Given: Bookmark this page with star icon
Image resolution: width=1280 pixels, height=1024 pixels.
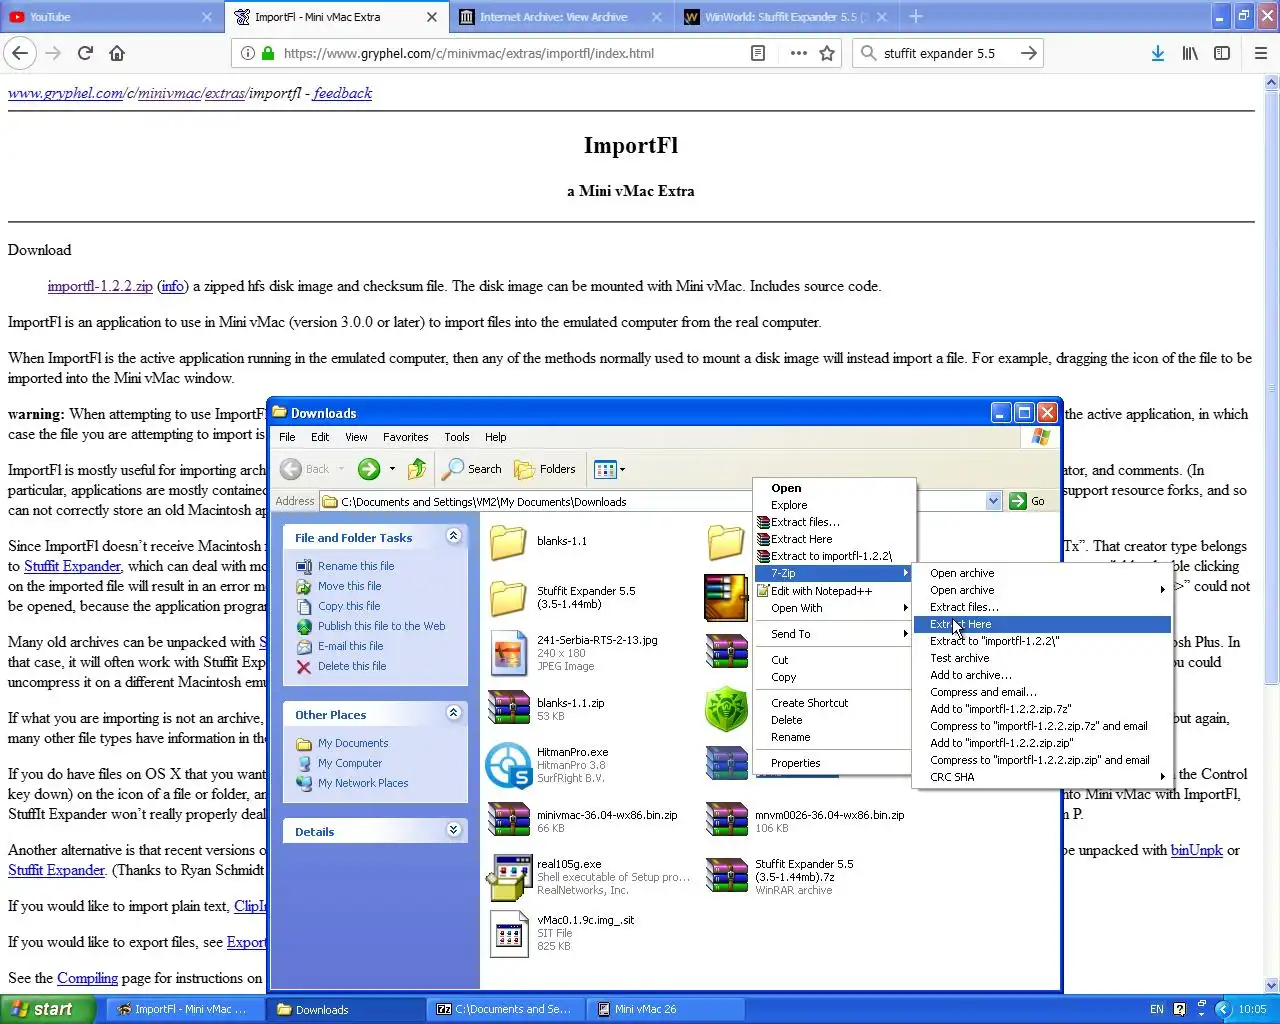Looking at the screenshot, I should [x=827, y=53].
